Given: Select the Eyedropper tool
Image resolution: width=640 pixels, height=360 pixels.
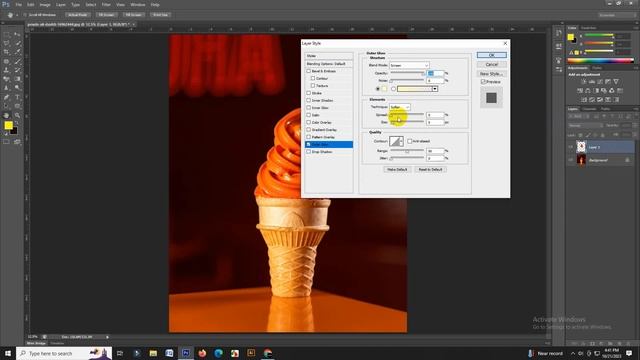Looking at the screenshot, I should coord(17,52).
